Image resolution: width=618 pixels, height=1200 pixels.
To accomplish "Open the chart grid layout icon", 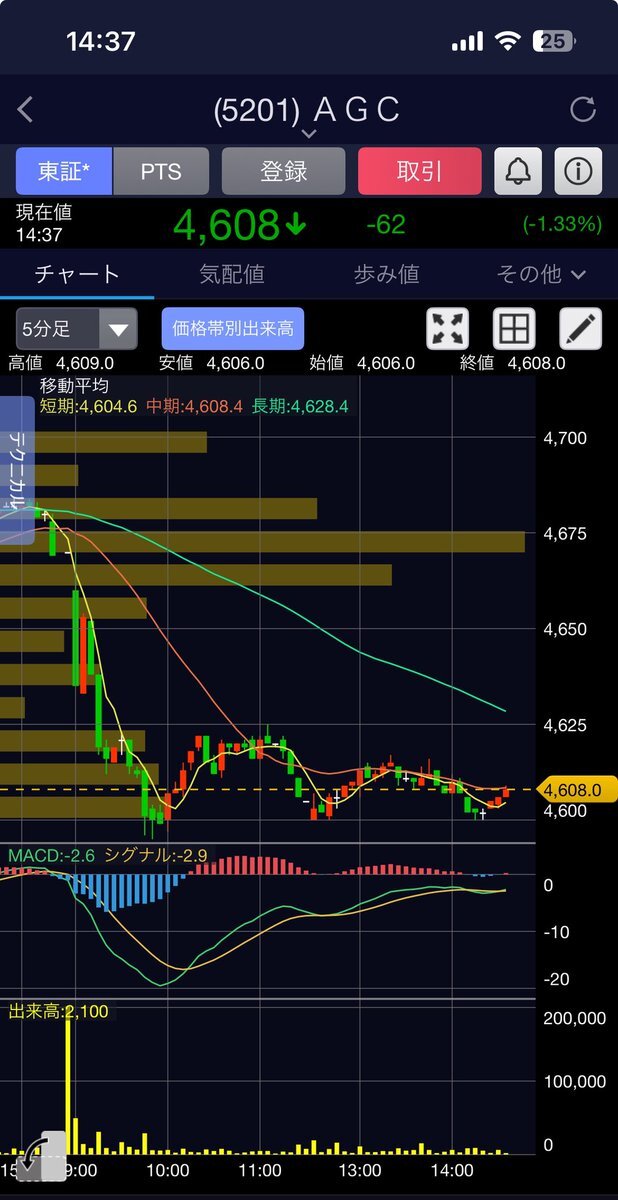I will pos(514,329).
